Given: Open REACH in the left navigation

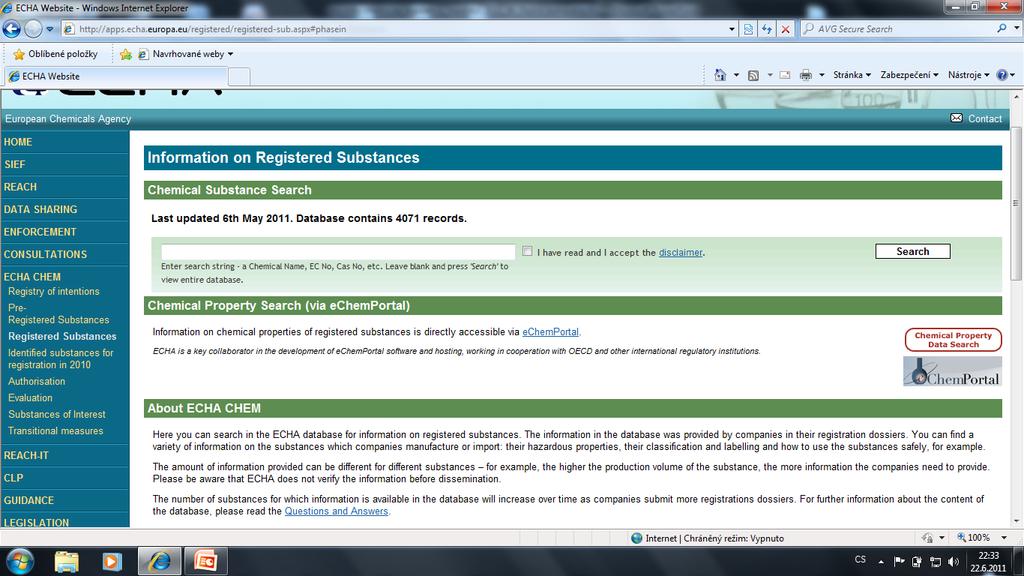Looking at the screenshot, I should pos(20,187).
